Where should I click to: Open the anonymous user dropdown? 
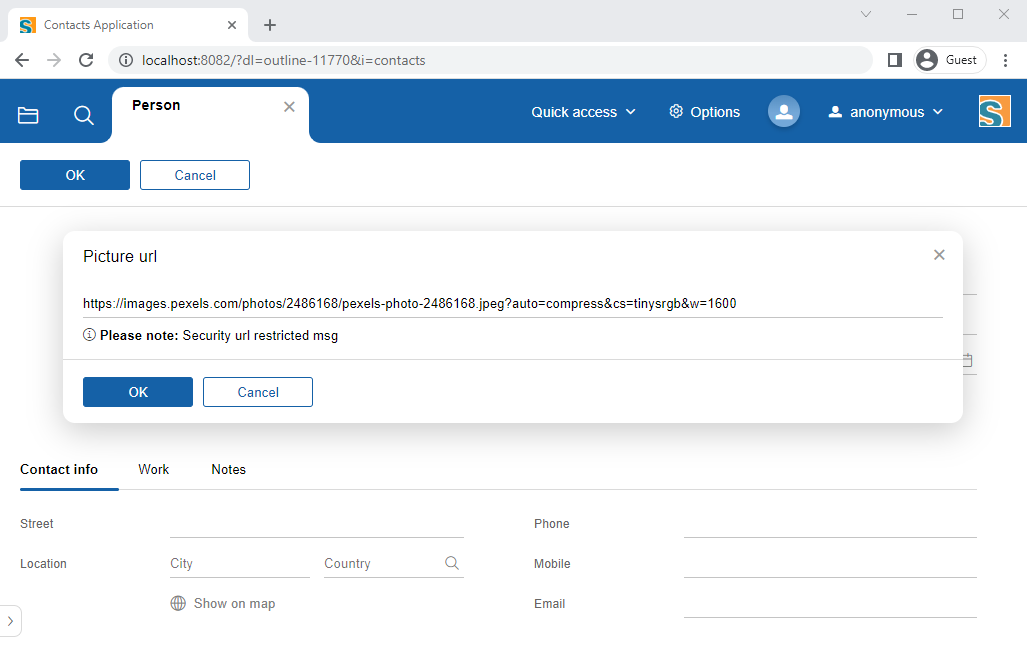coord(885,112)
